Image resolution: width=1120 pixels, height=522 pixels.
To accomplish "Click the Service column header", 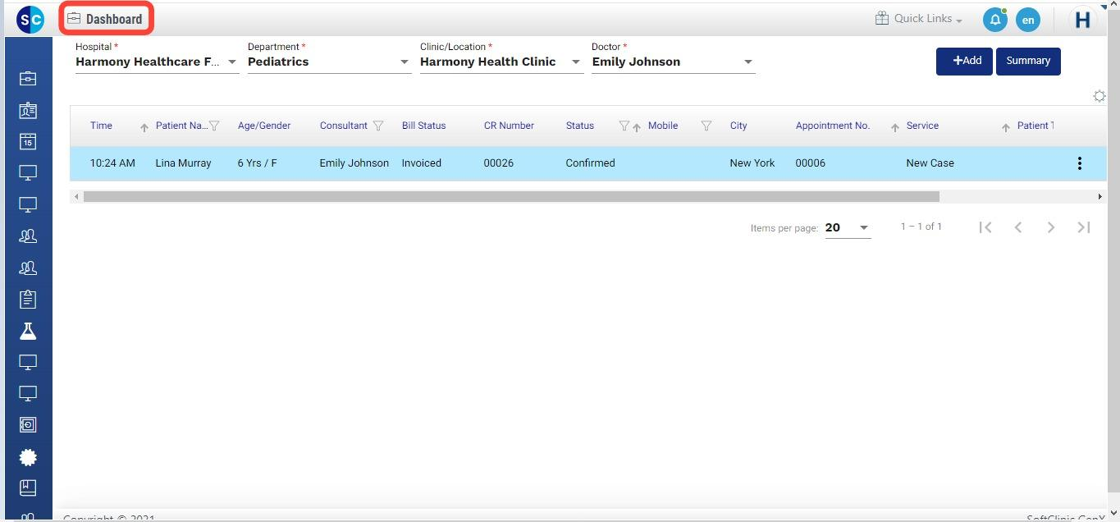I will (922, 126).
